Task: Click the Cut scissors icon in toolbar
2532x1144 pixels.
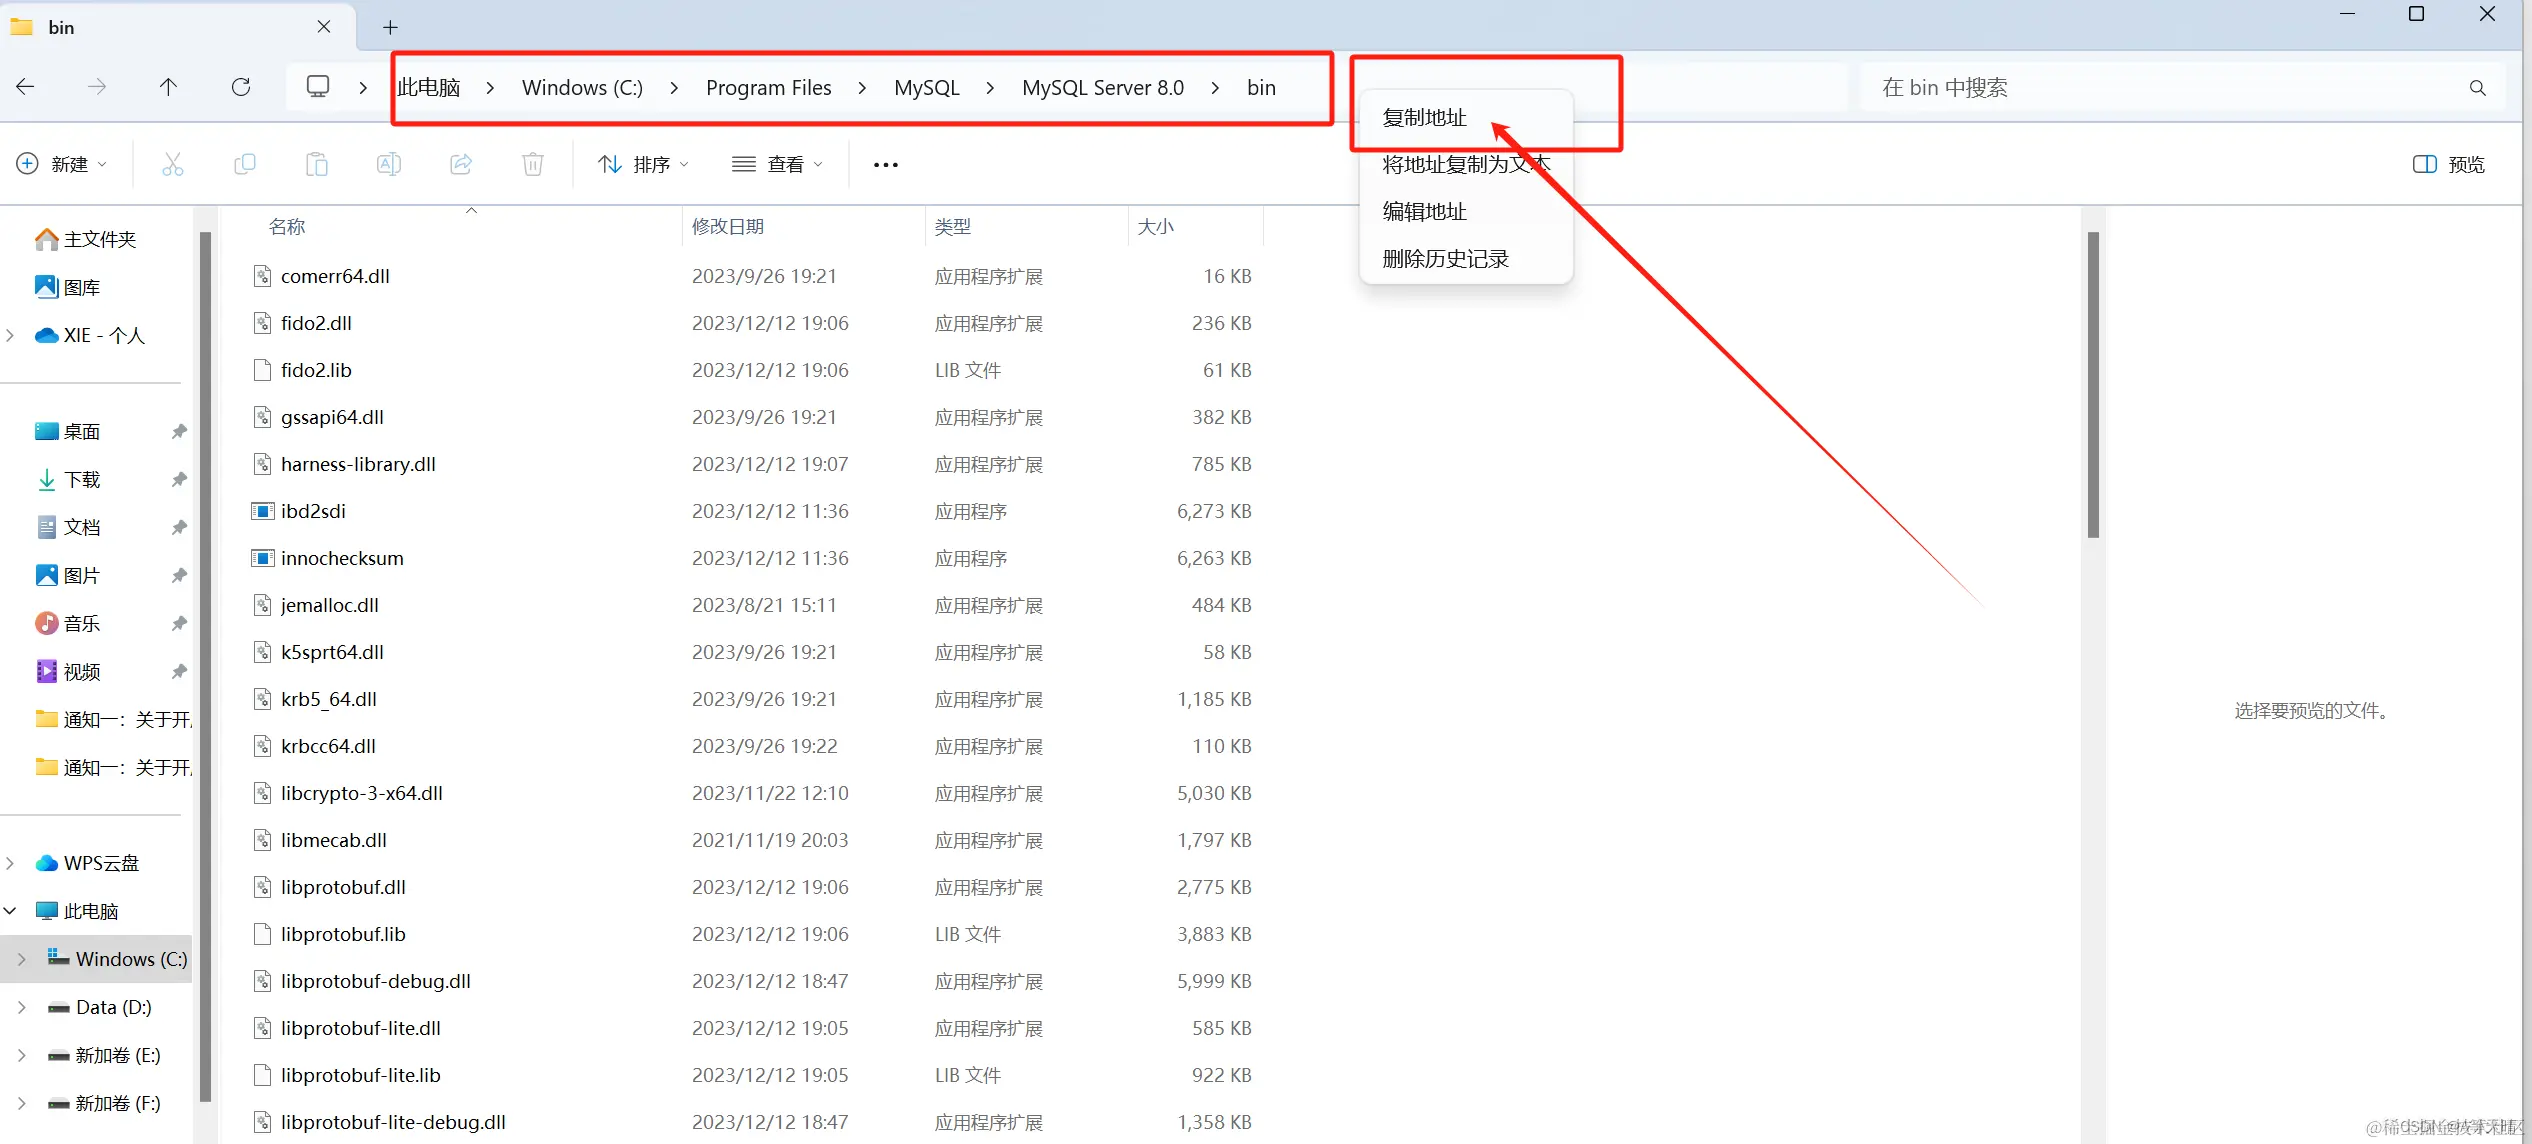Action: [172, 164]
